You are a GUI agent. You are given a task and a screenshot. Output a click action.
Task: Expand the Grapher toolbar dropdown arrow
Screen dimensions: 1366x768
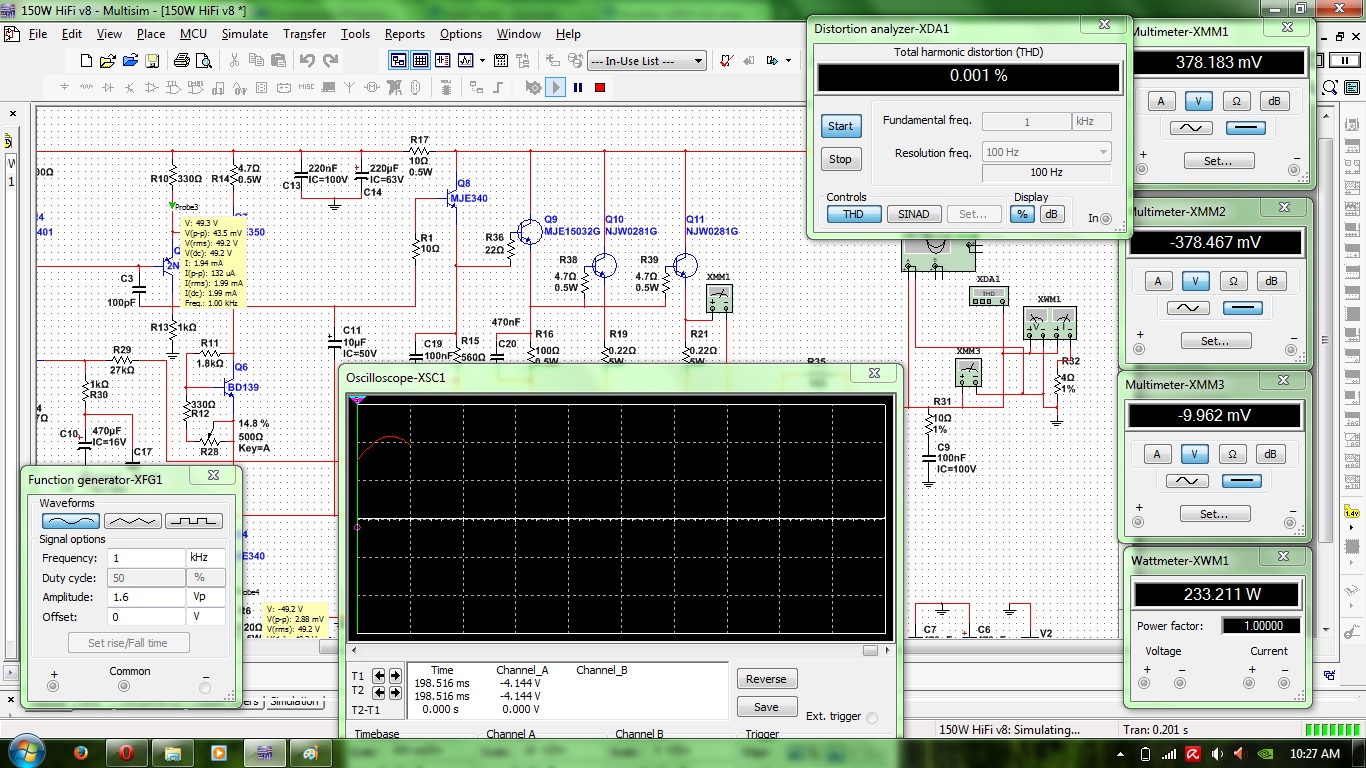482,61
